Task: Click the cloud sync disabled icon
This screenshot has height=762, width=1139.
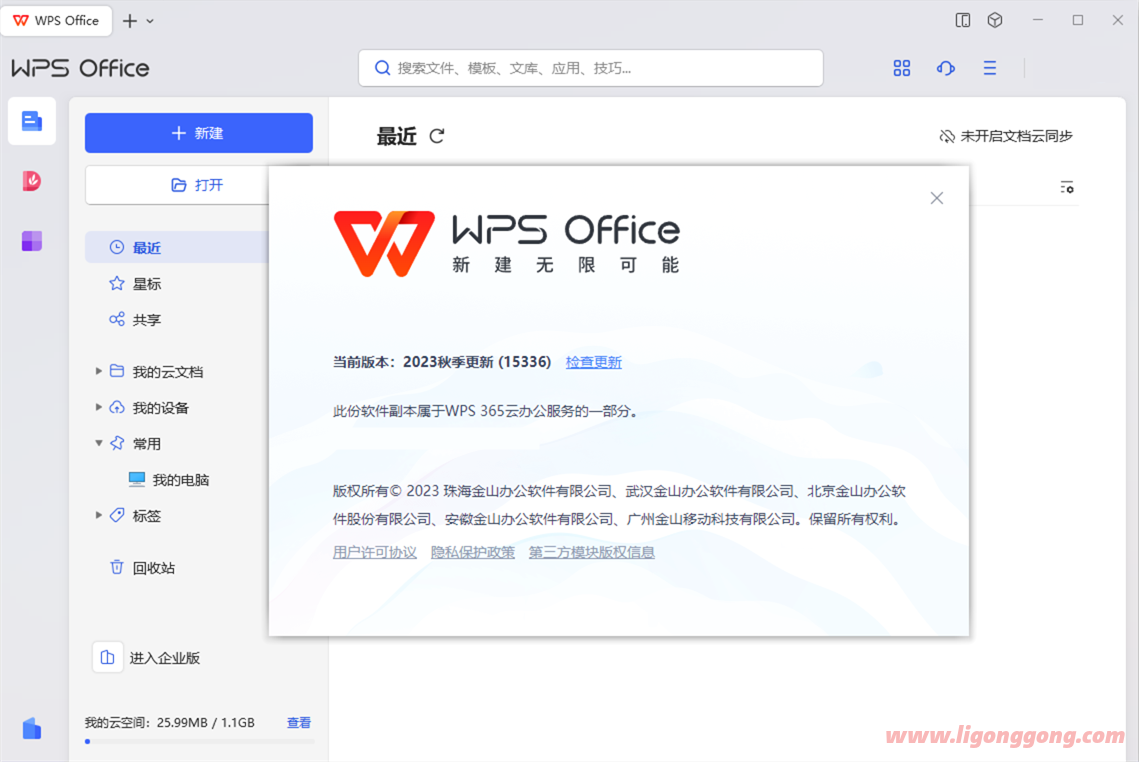Action: (x=947, y=136)
